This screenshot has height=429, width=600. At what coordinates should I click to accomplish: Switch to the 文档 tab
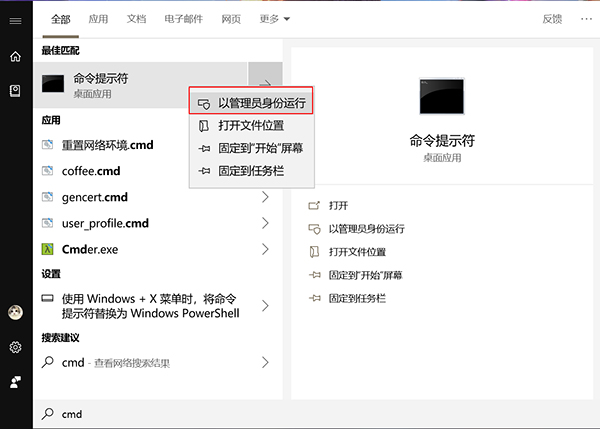coord(136,19)
